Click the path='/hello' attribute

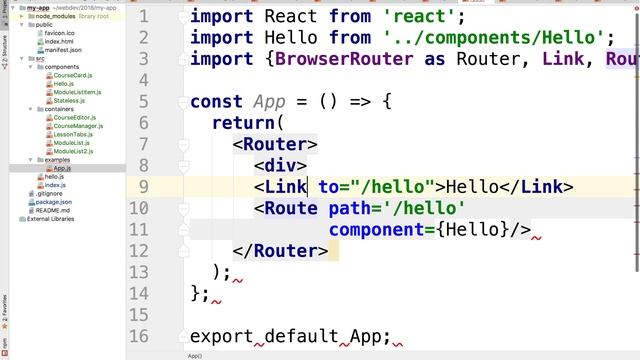[397, 209]
